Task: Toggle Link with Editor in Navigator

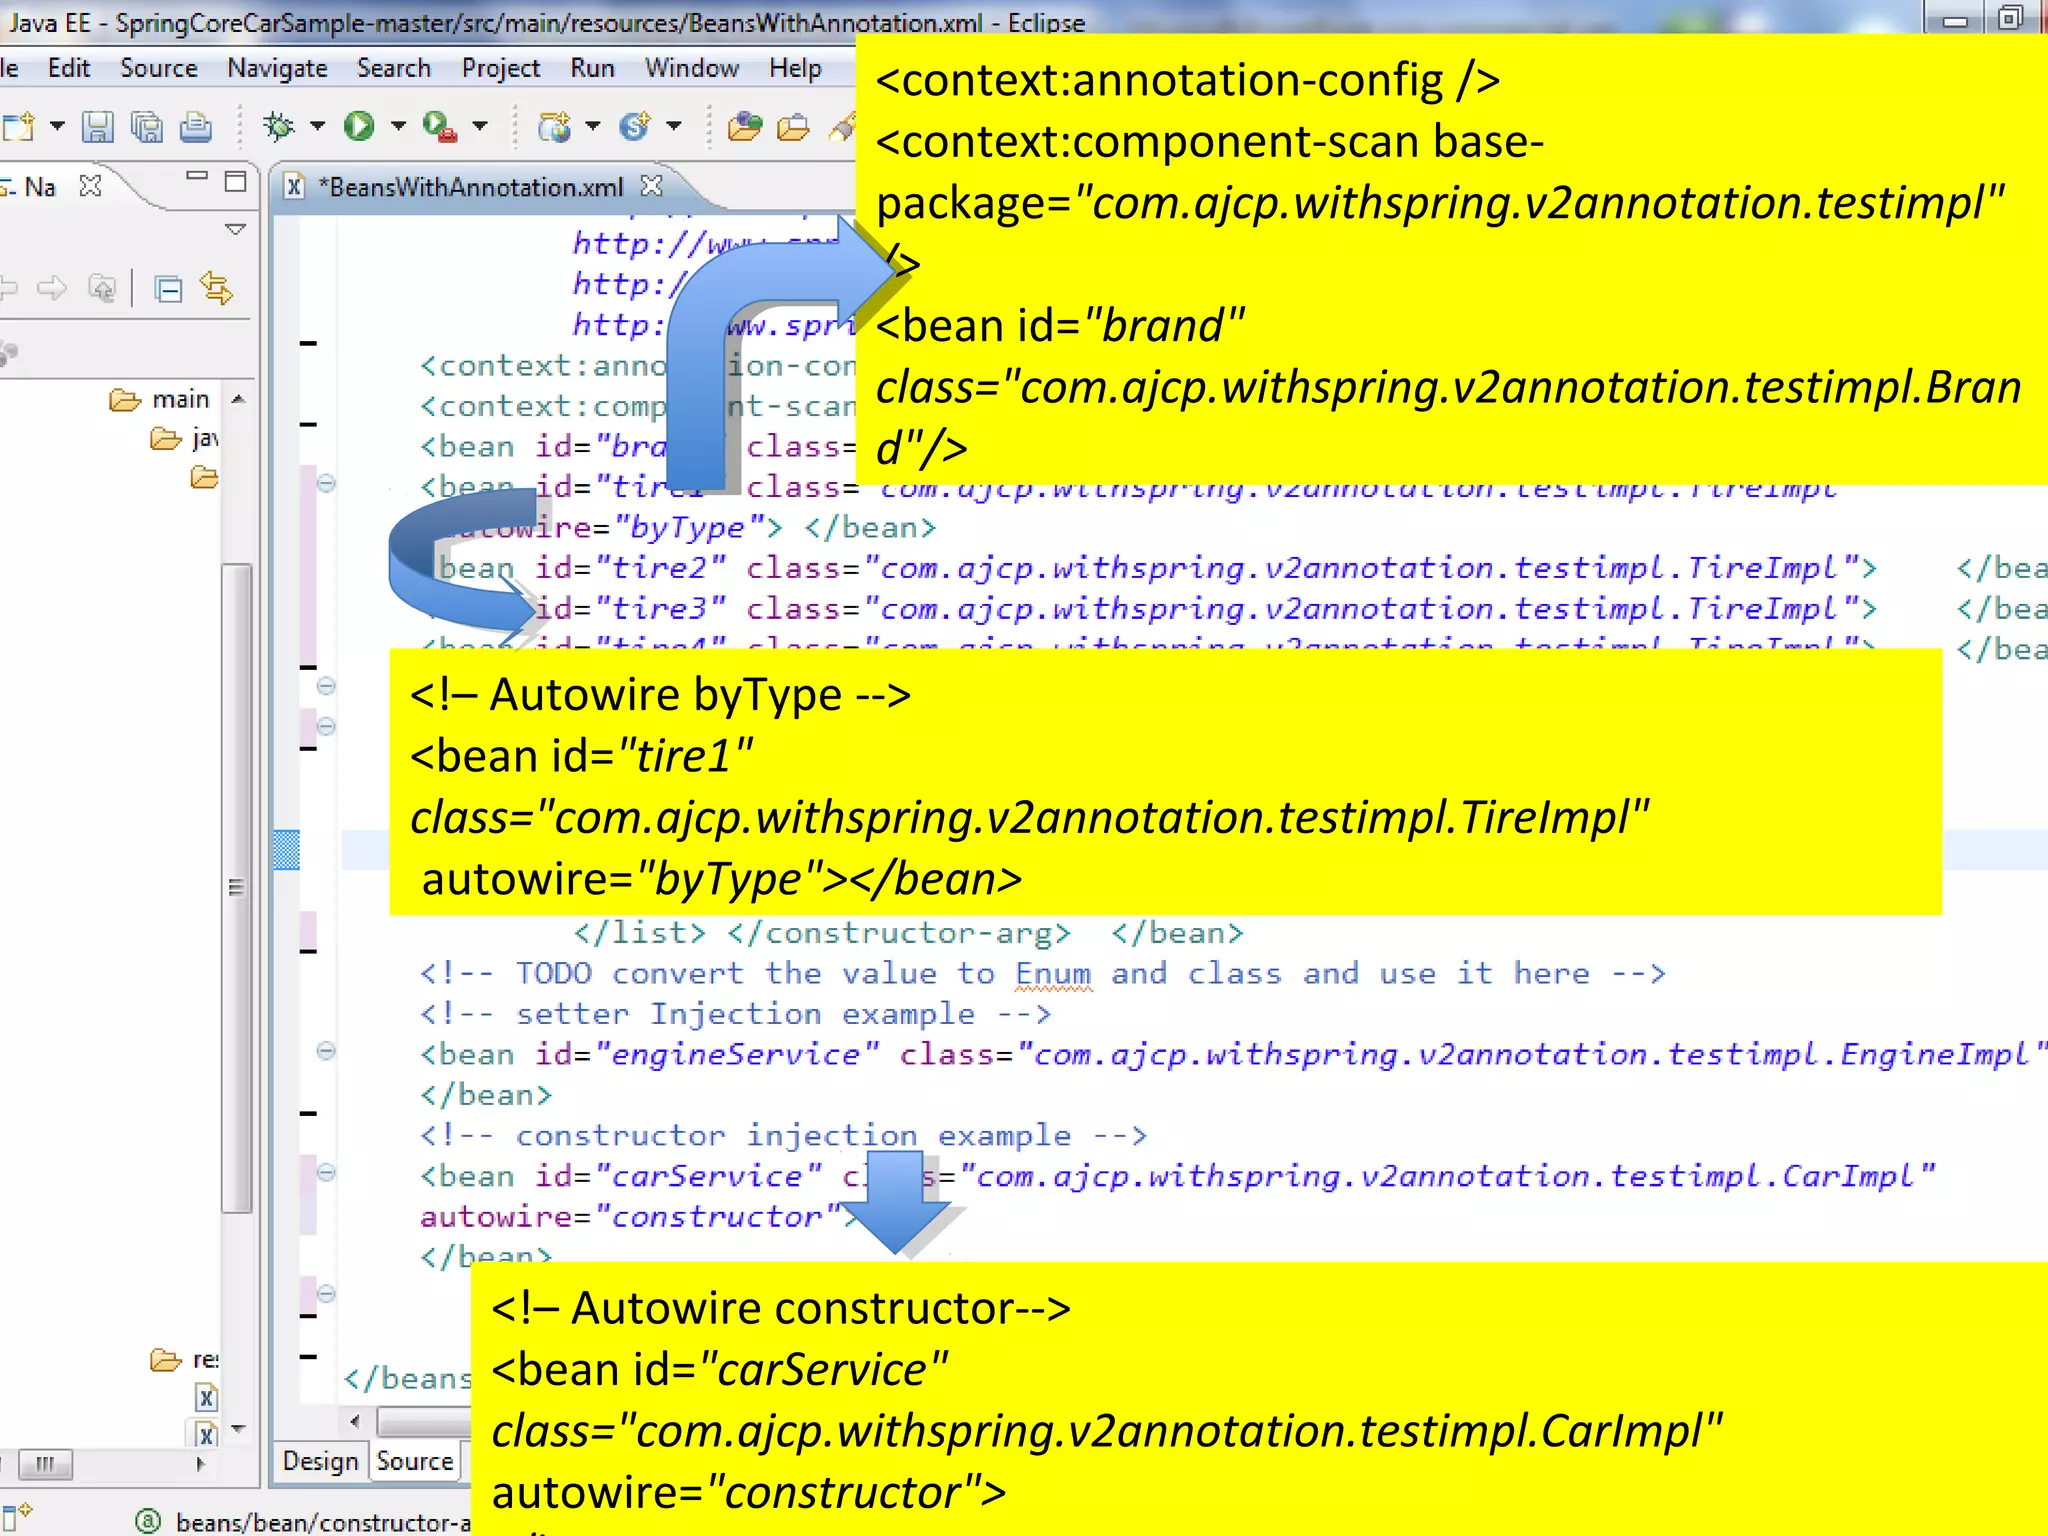Action: [217, 289]
